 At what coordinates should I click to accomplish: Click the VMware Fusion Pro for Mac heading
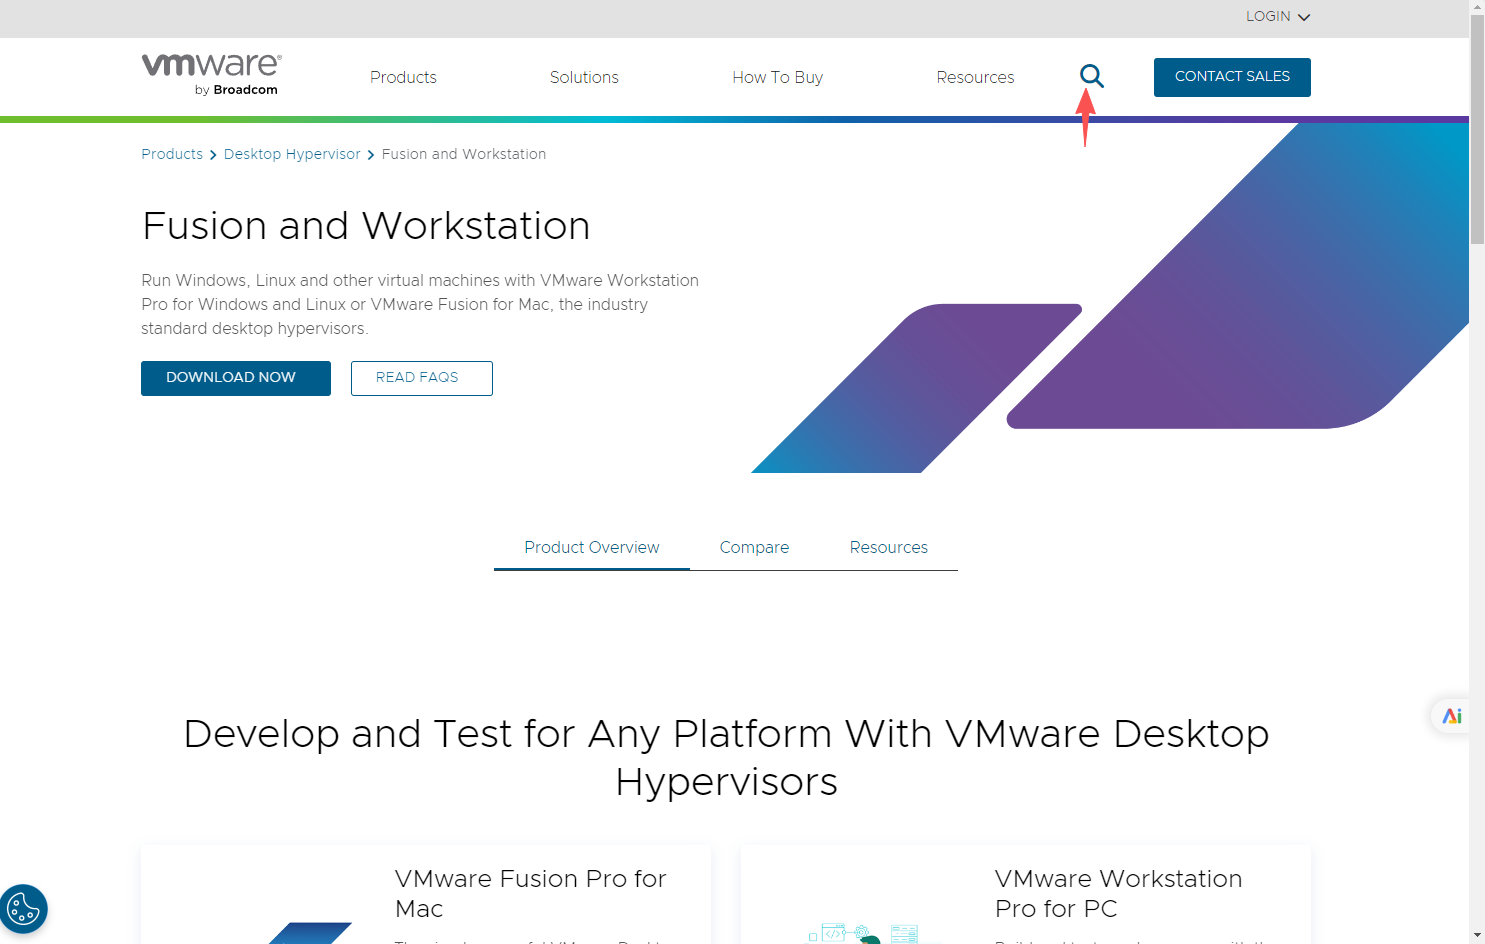pyautogui.click(x=530, y=893)
